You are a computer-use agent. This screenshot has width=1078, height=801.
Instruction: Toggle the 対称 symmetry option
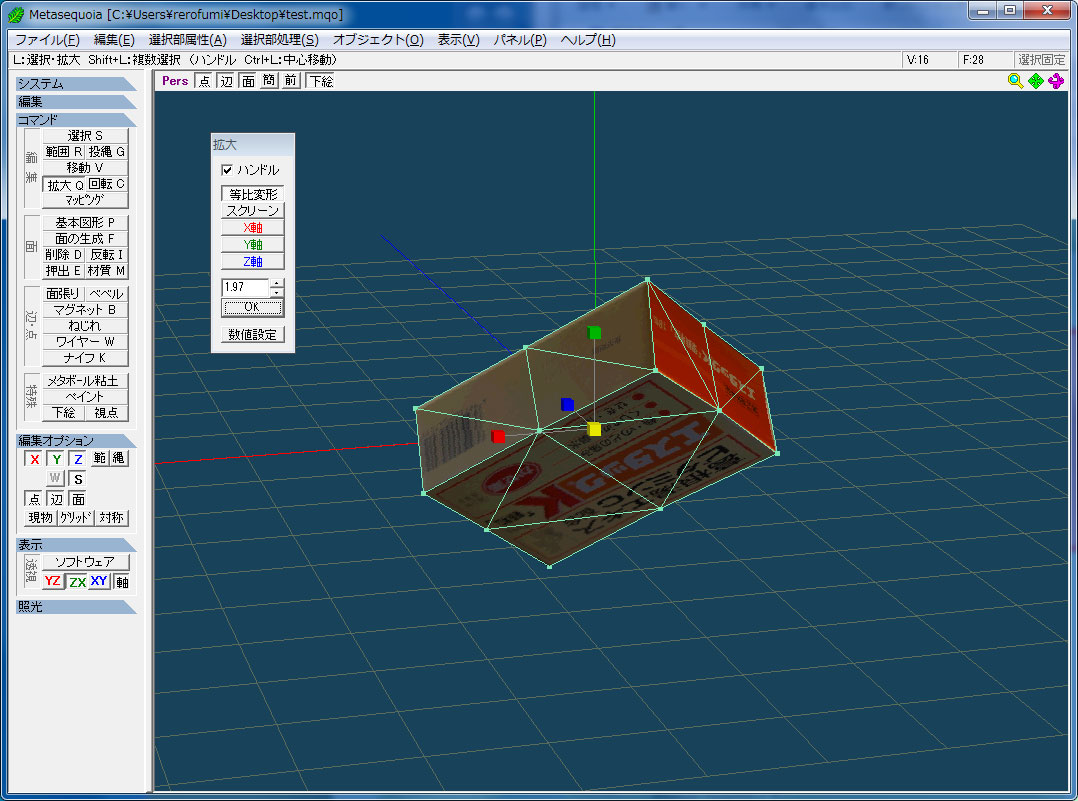(x=111, y=518)
